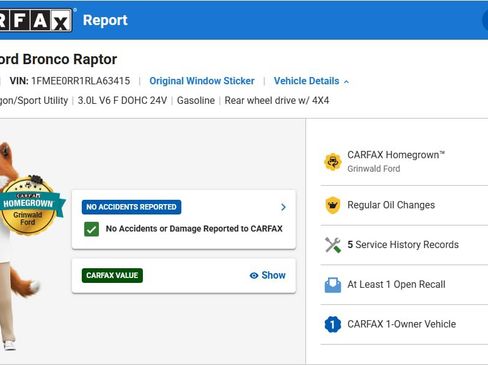Click the CARFAX Homegrown badge icon
Screen dimensions: 488x366
[332, 162]
